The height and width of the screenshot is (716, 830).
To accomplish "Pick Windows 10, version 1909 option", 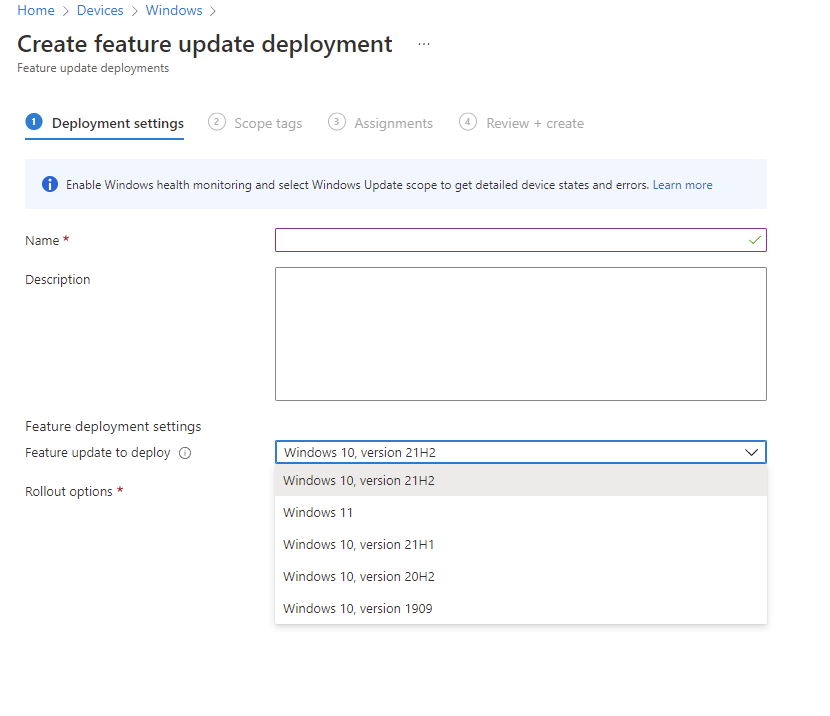I will [x=521, y=609].
